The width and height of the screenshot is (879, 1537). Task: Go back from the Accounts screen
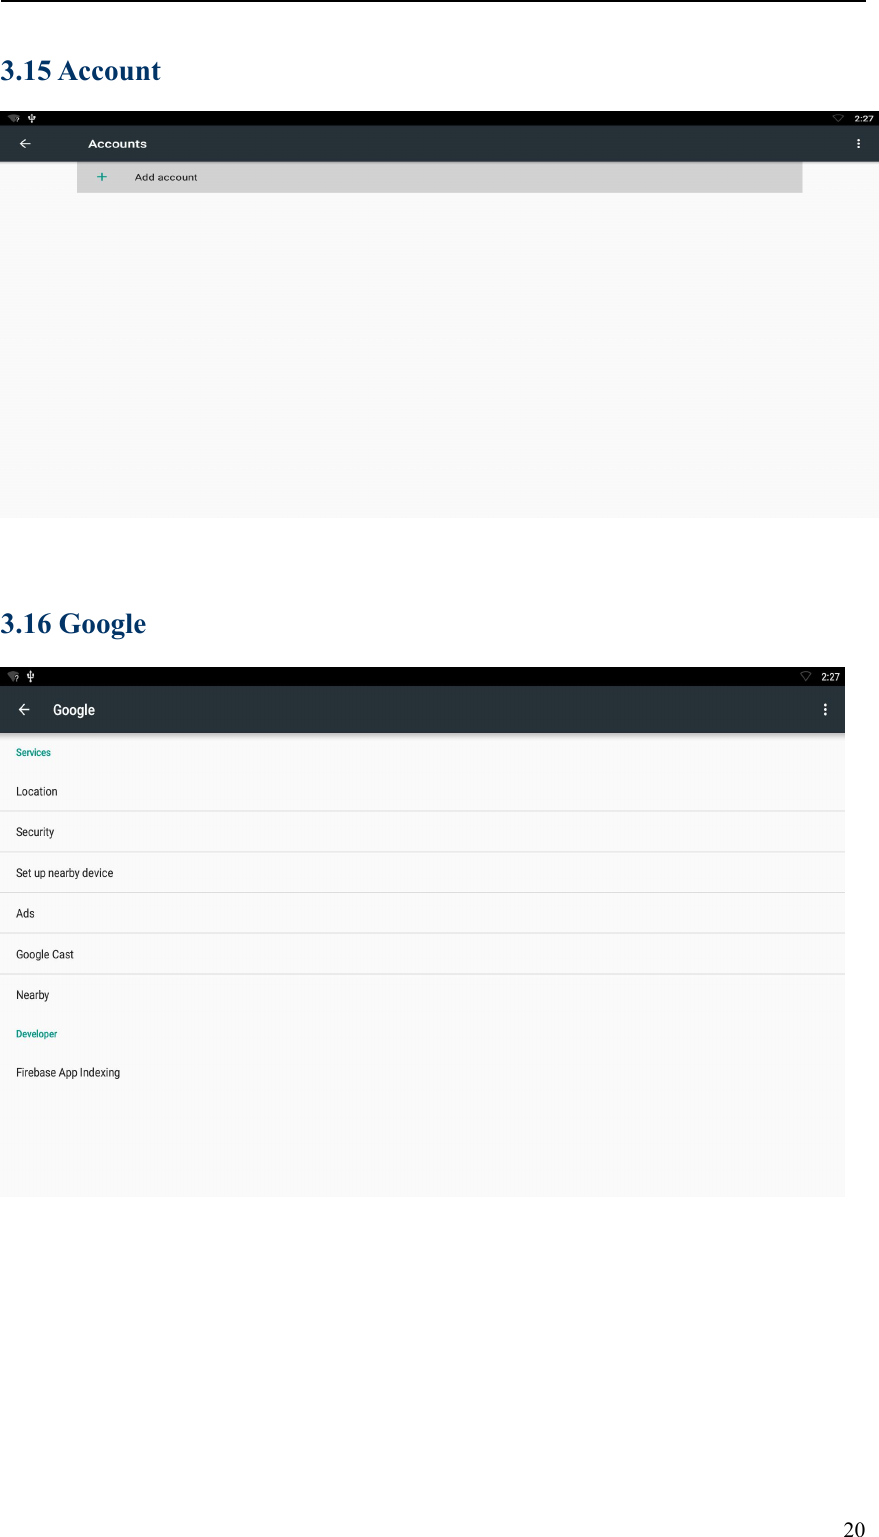click(25, 144)
